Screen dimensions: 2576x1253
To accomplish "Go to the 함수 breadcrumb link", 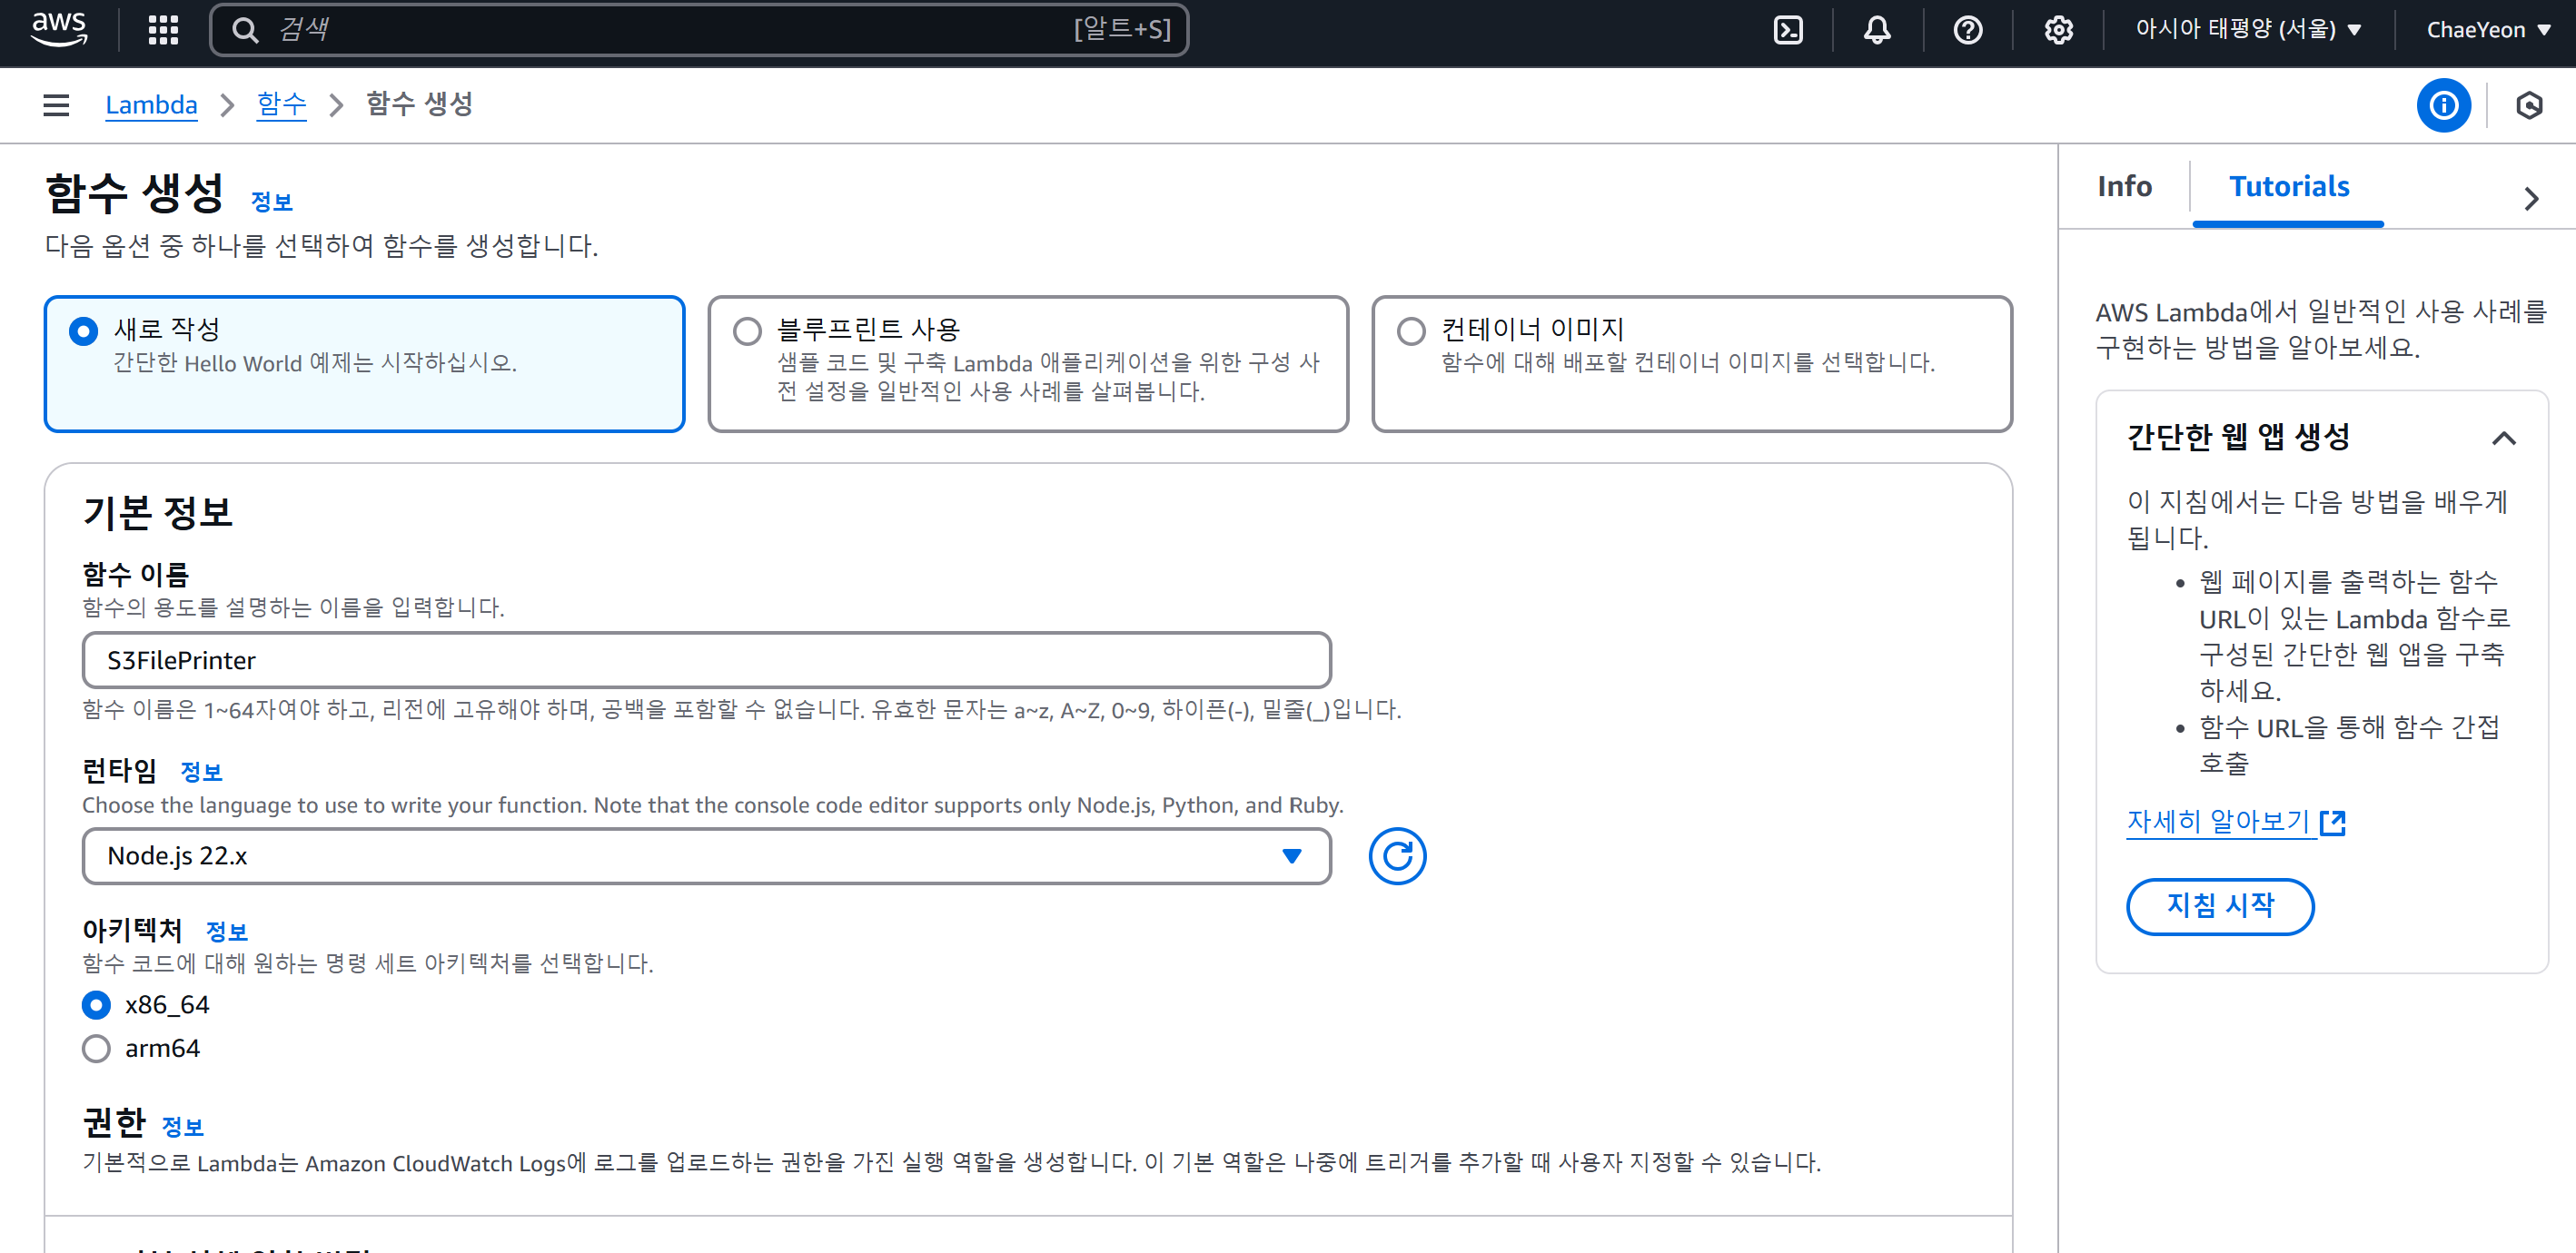I will coord(281,104).
